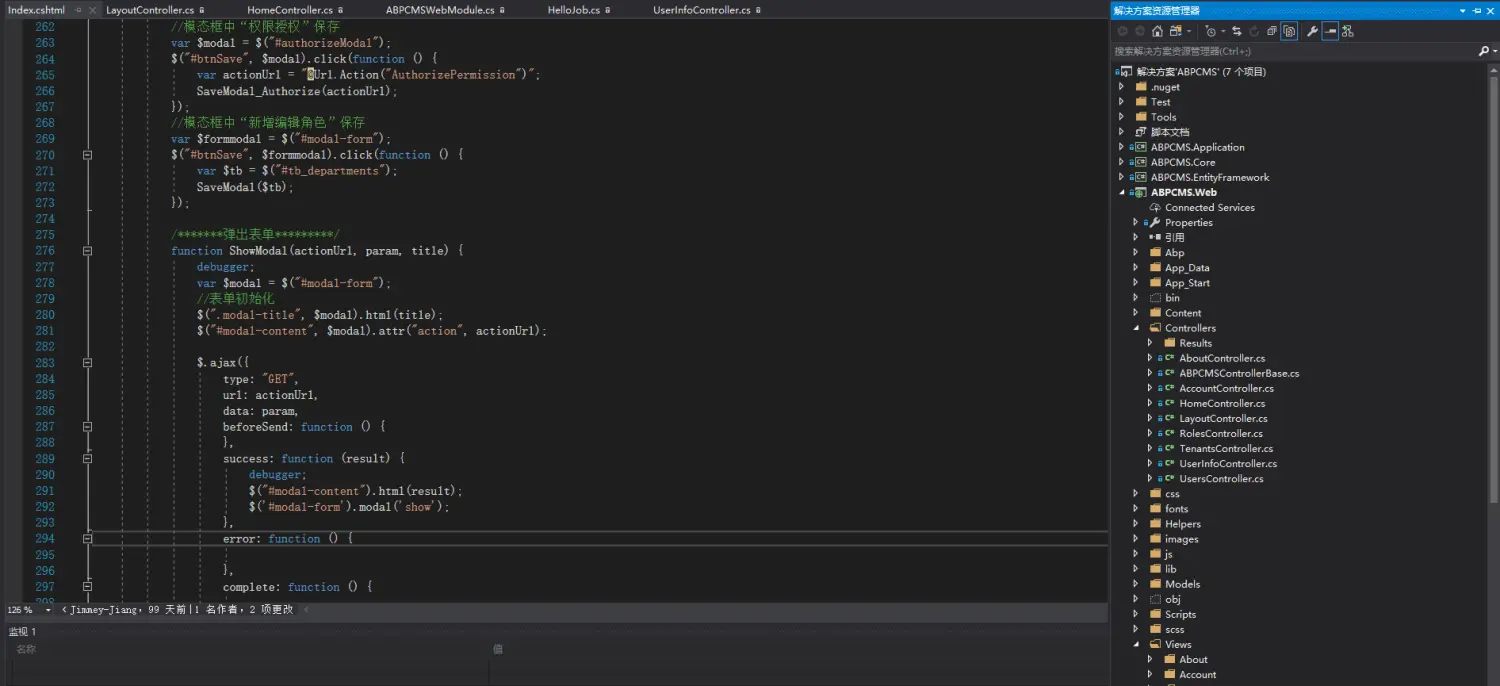Collapse the Controllers folder
The width and height of the screenshot is (1500, 686).
1136,328
